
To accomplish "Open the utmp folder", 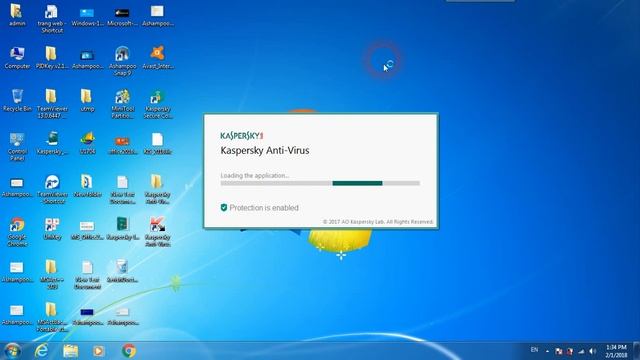I will coord(87,100).
